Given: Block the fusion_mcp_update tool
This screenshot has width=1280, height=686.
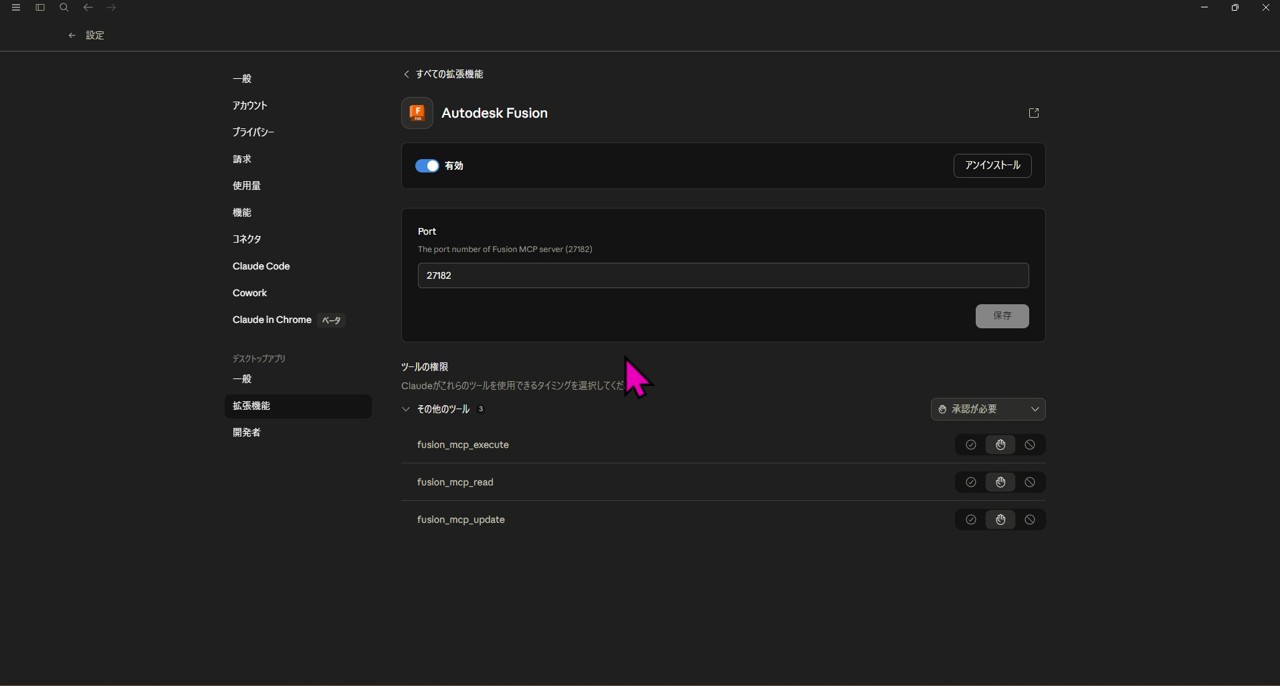Looking at the screenshot, I should (1030, 520).
